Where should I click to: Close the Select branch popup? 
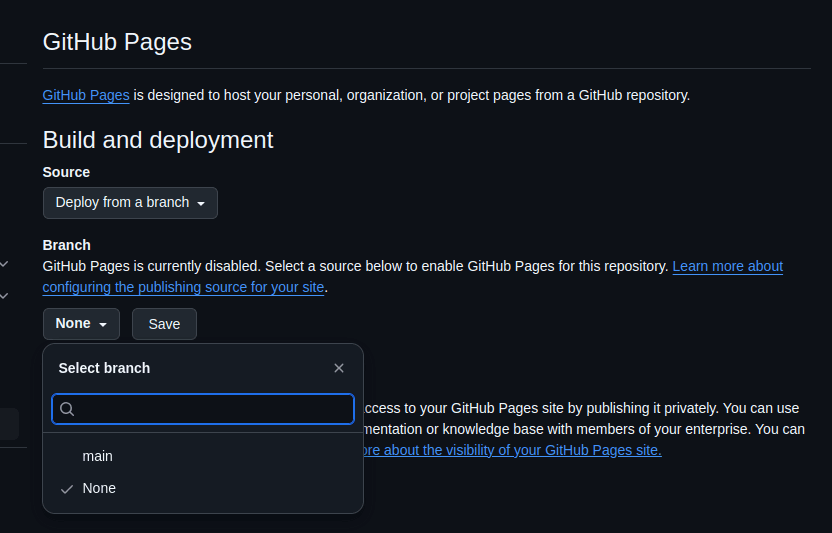tap(339, 368)
